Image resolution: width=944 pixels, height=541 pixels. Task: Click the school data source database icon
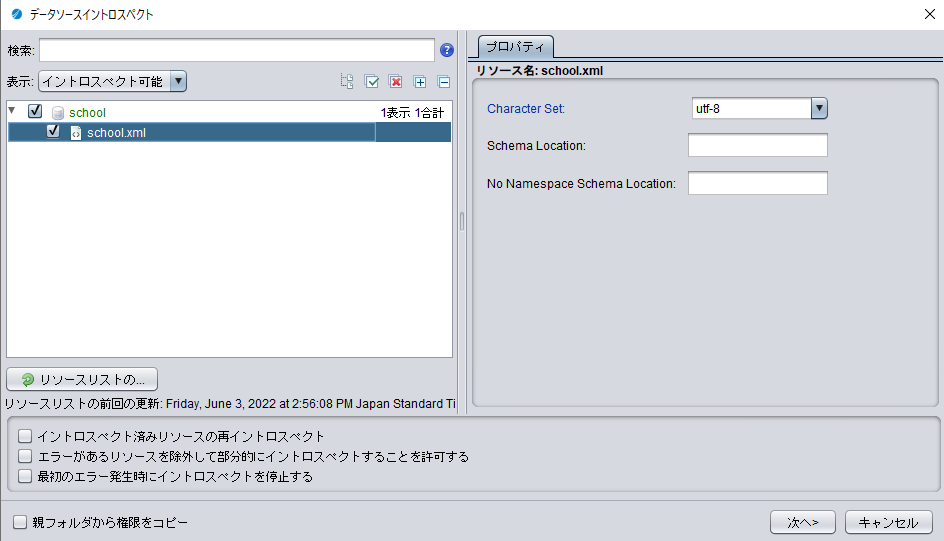click(58, 113)
